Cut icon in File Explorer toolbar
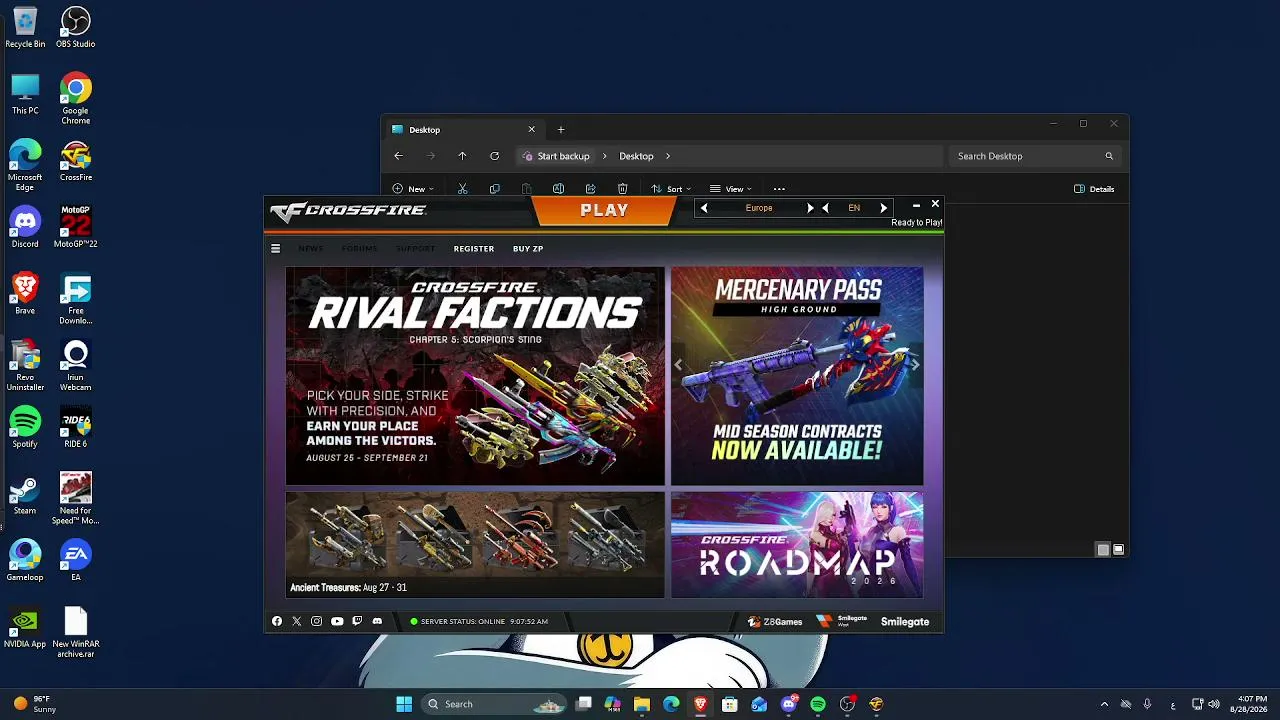Screen dimensions: 1280x720 click(462, 189)
